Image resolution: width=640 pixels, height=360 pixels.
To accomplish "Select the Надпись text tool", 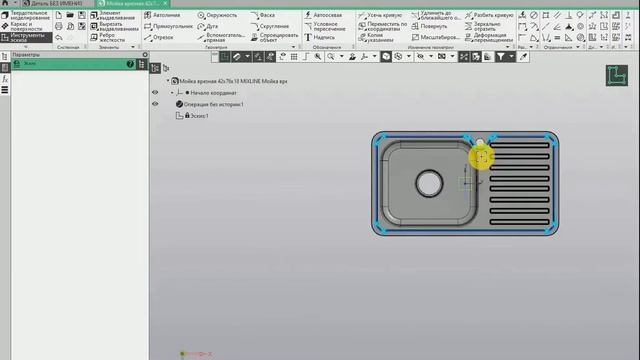I will pyautogui.click(x=320, y=37).
